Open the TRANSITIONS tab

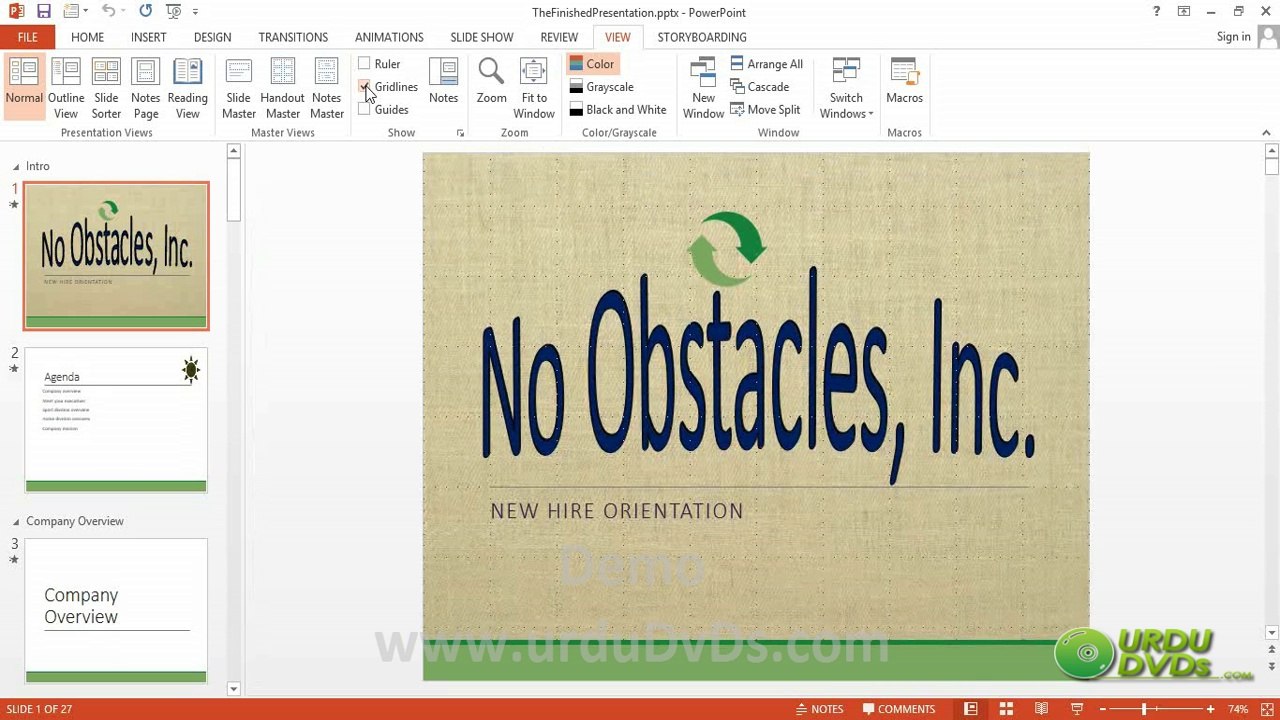point(293,37)
